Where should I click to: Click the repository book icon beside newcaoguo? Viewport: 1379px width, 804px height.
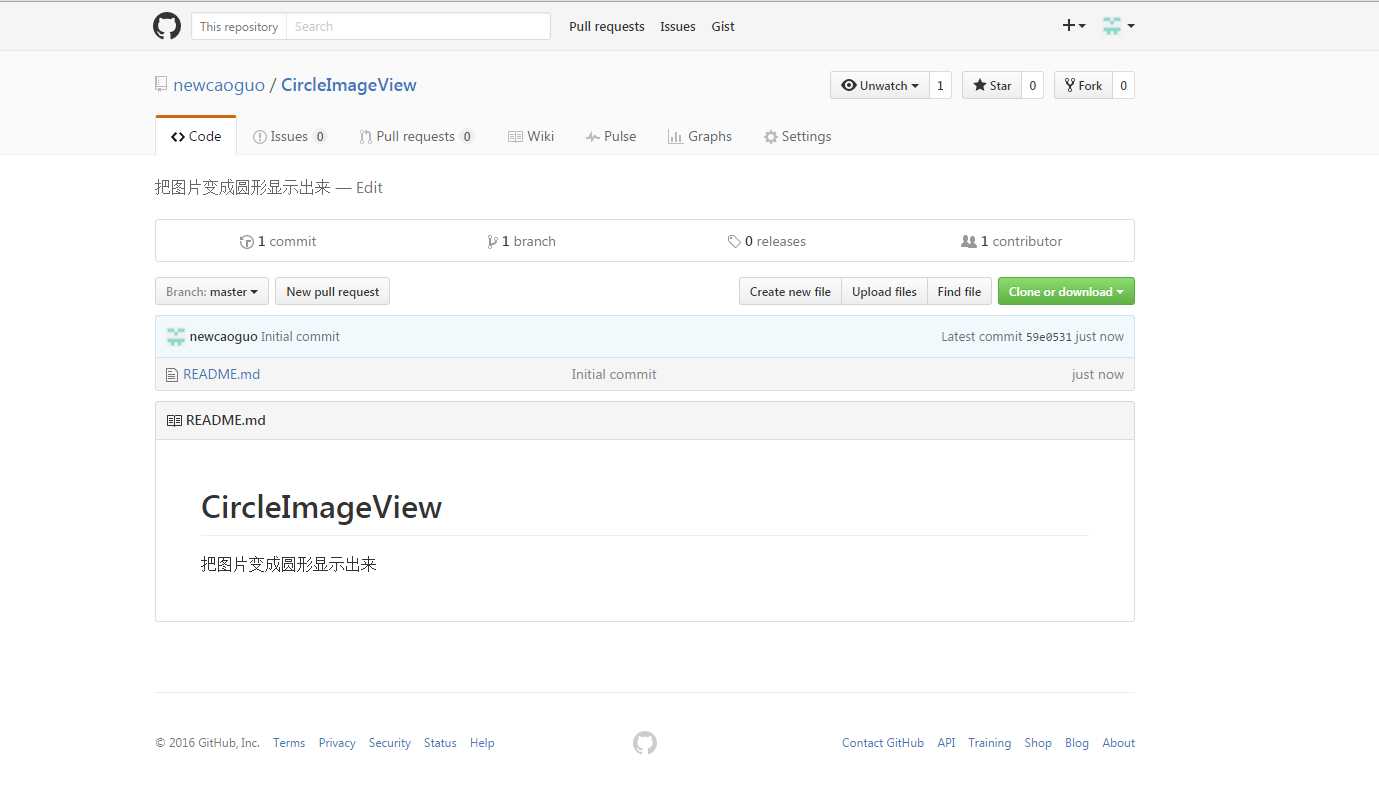coord(161,85)
